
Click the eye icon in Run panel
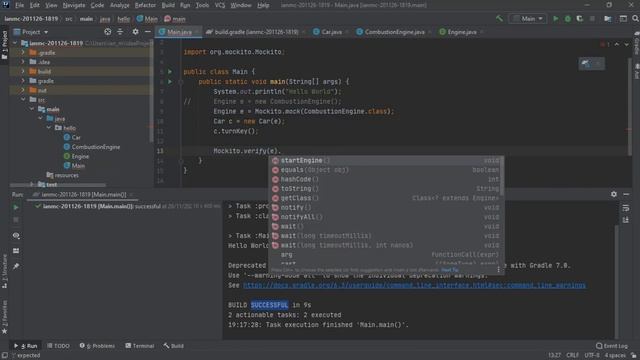click(x=16, y=236)
